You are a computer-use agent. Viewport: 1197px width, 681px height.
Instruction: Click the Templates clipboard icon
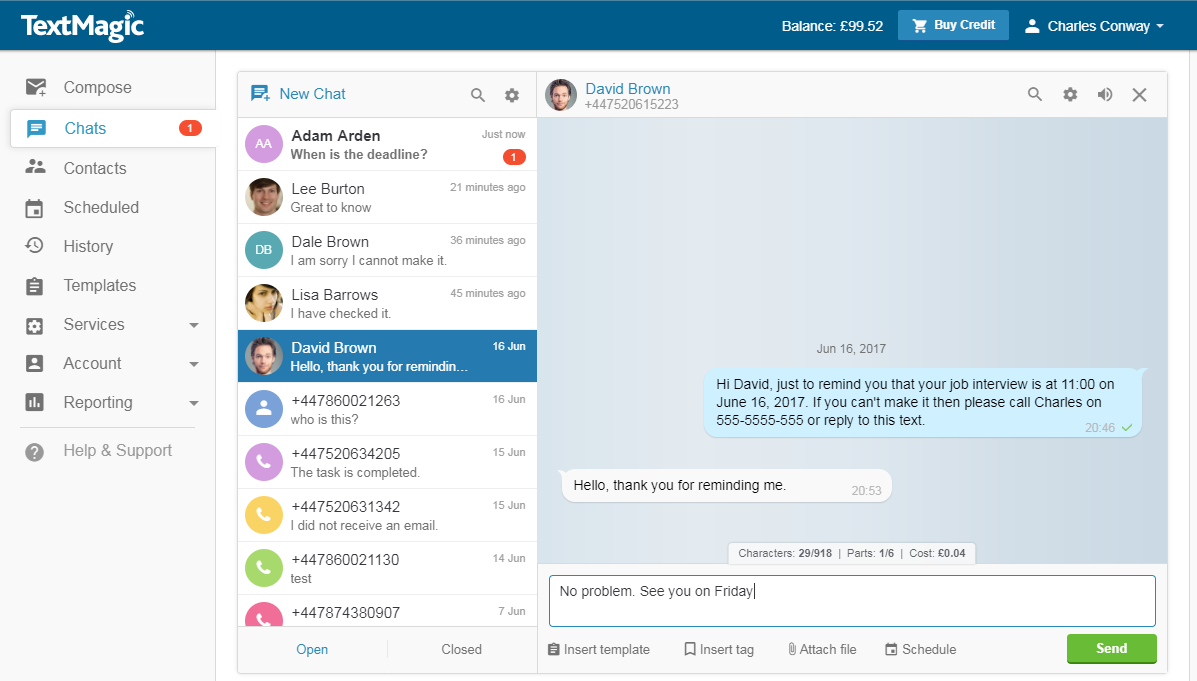click(x=34, y=286)
